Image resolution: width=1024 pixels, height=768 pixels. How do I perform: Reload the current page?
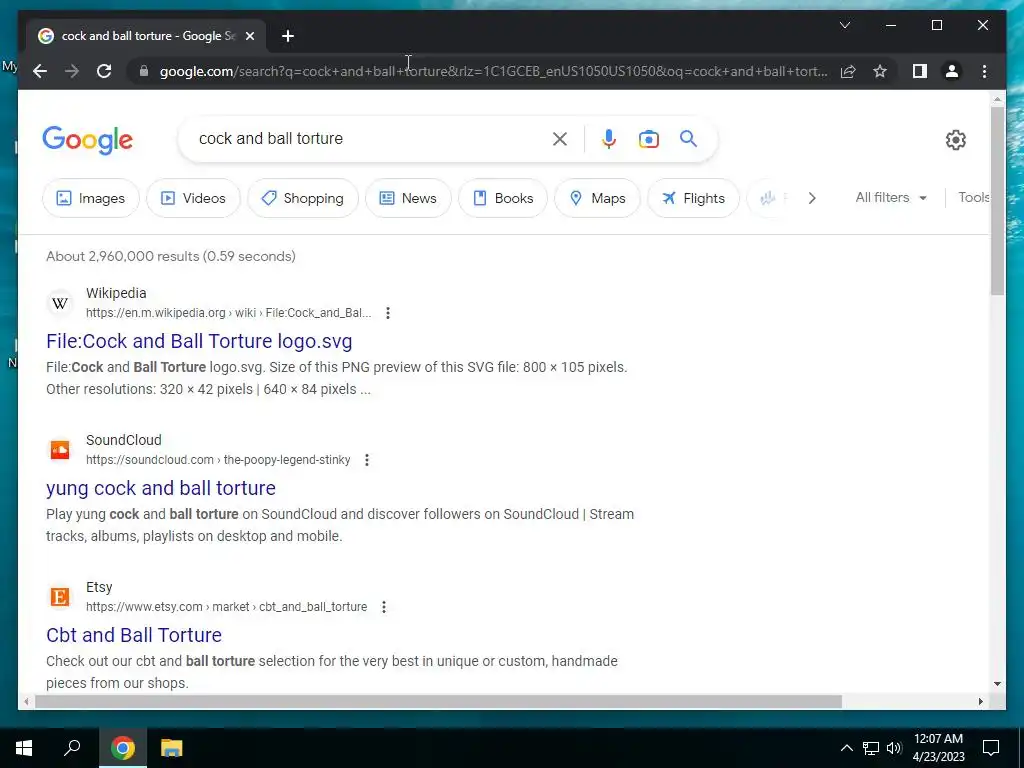tap(104, 71)
